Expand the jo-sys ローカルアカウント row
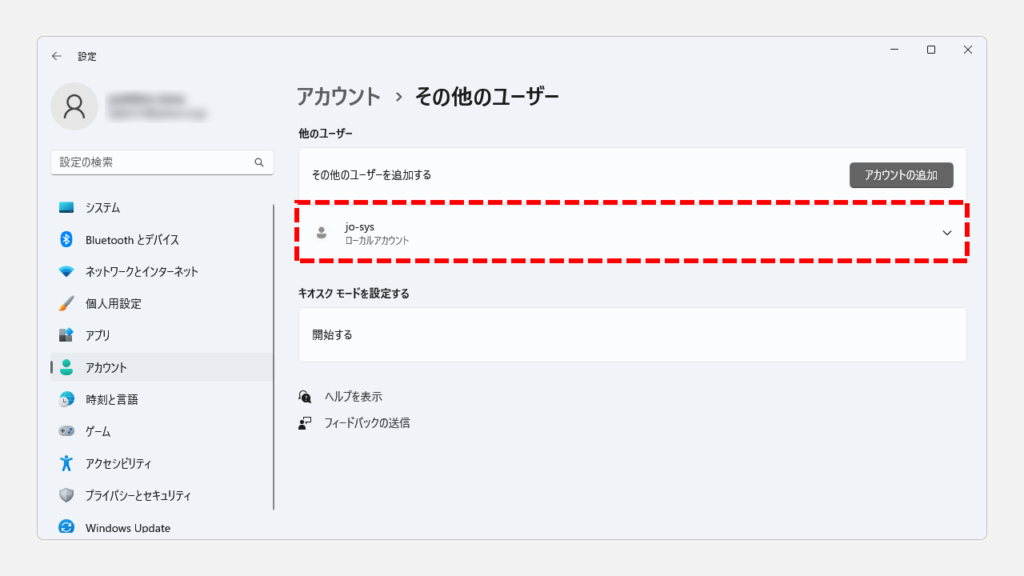The width and height of the screenshot is (1024, 576). (x=632, y=232)
